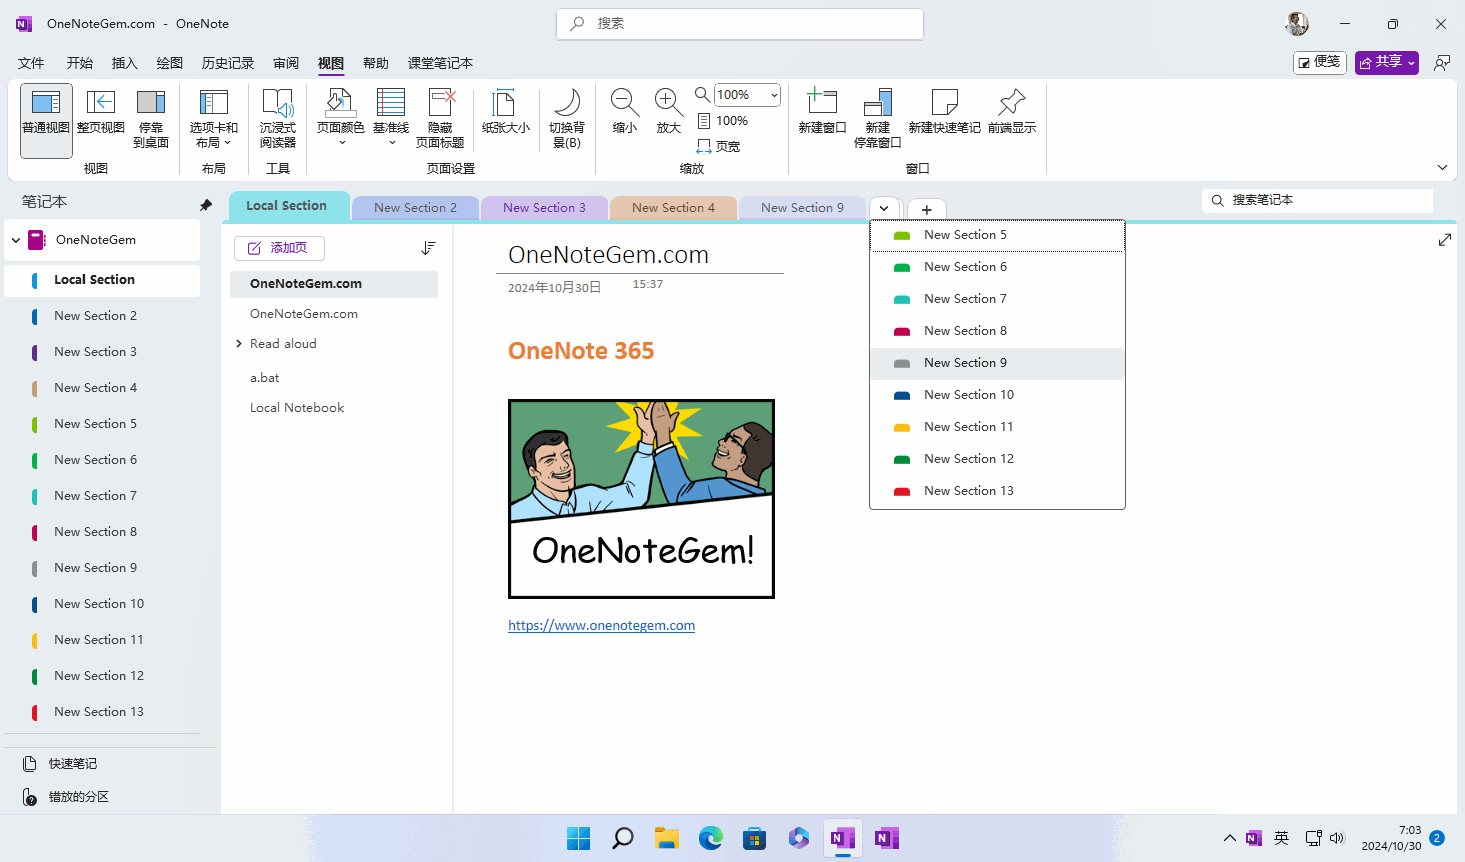
Task: Open the zoom percentage combo box
Action: 747,95
